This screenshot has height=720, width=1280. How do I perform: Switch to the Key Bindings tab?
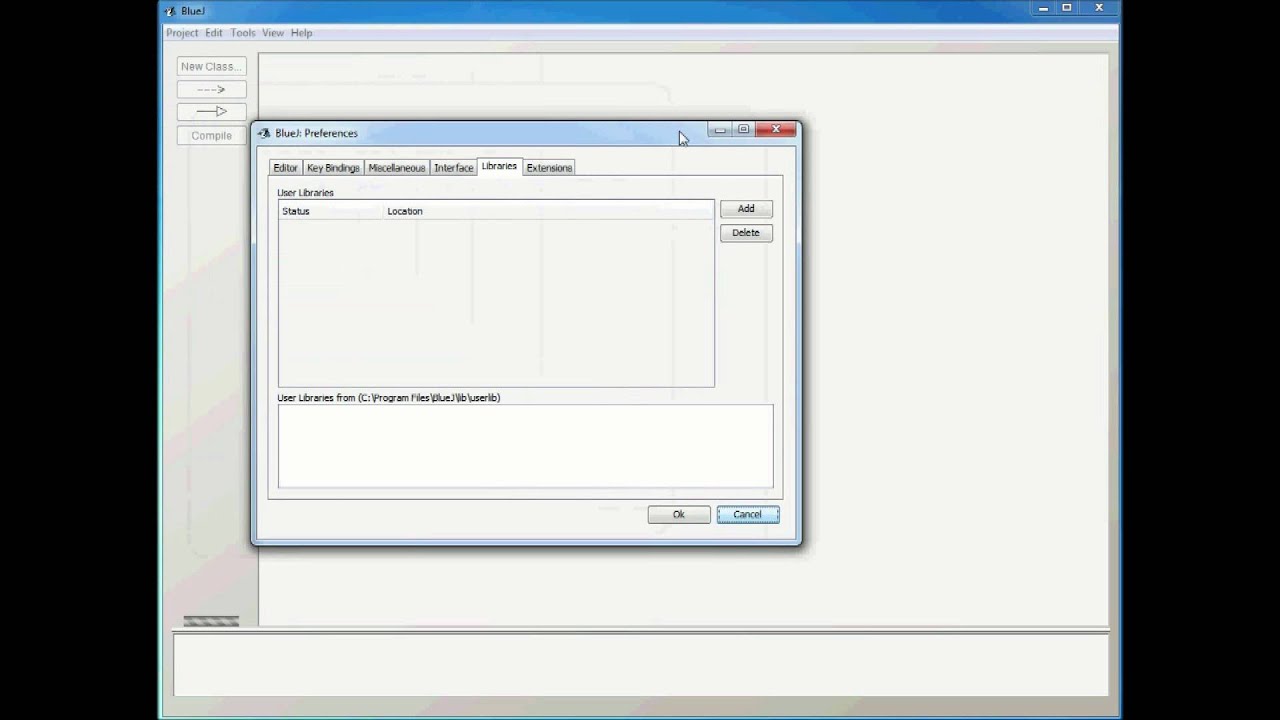(333, 168)
